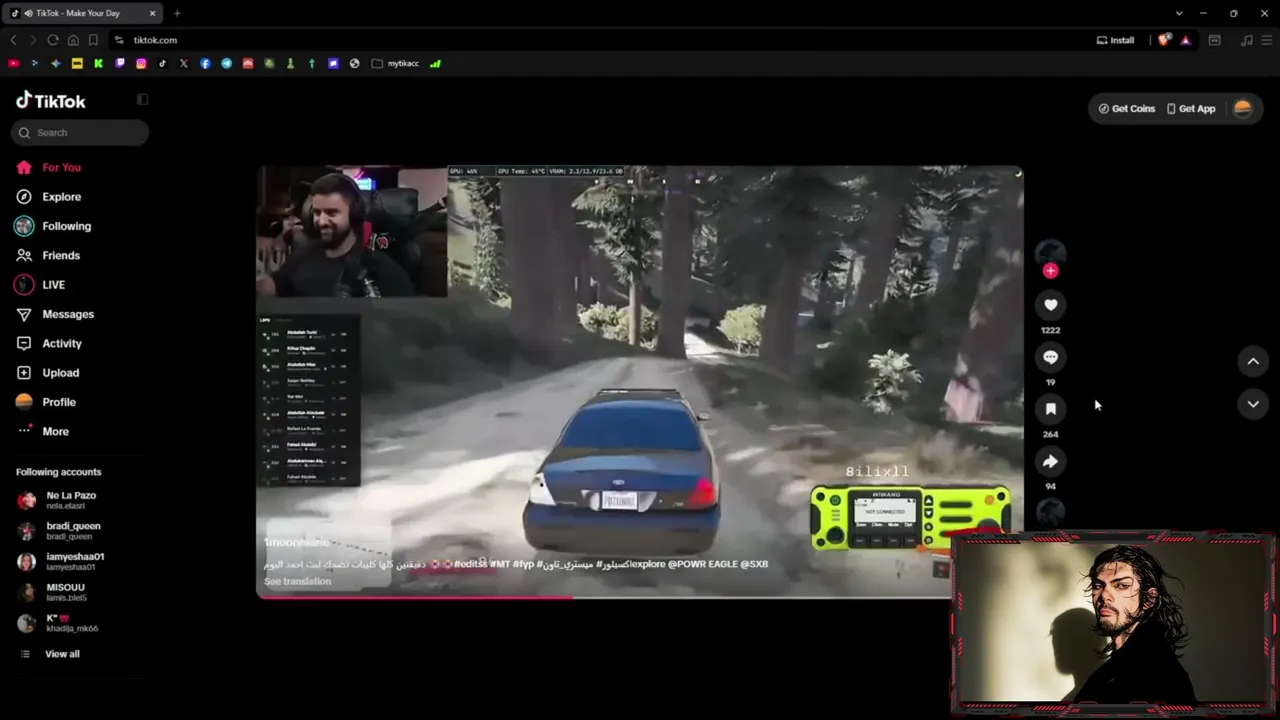
Task: Expand the More menu in sidebar
Action: 55,431
